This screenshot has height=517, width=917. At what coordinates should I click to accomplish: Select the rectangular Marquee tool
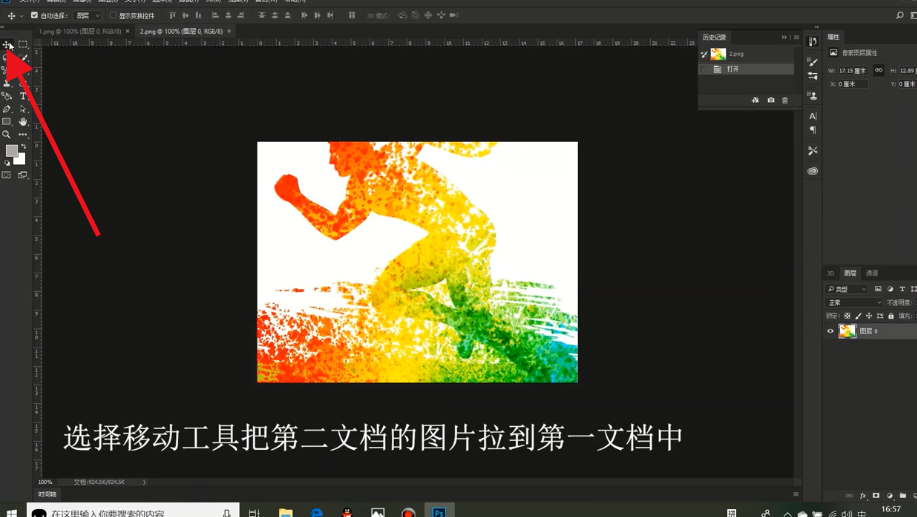(23, 44)
